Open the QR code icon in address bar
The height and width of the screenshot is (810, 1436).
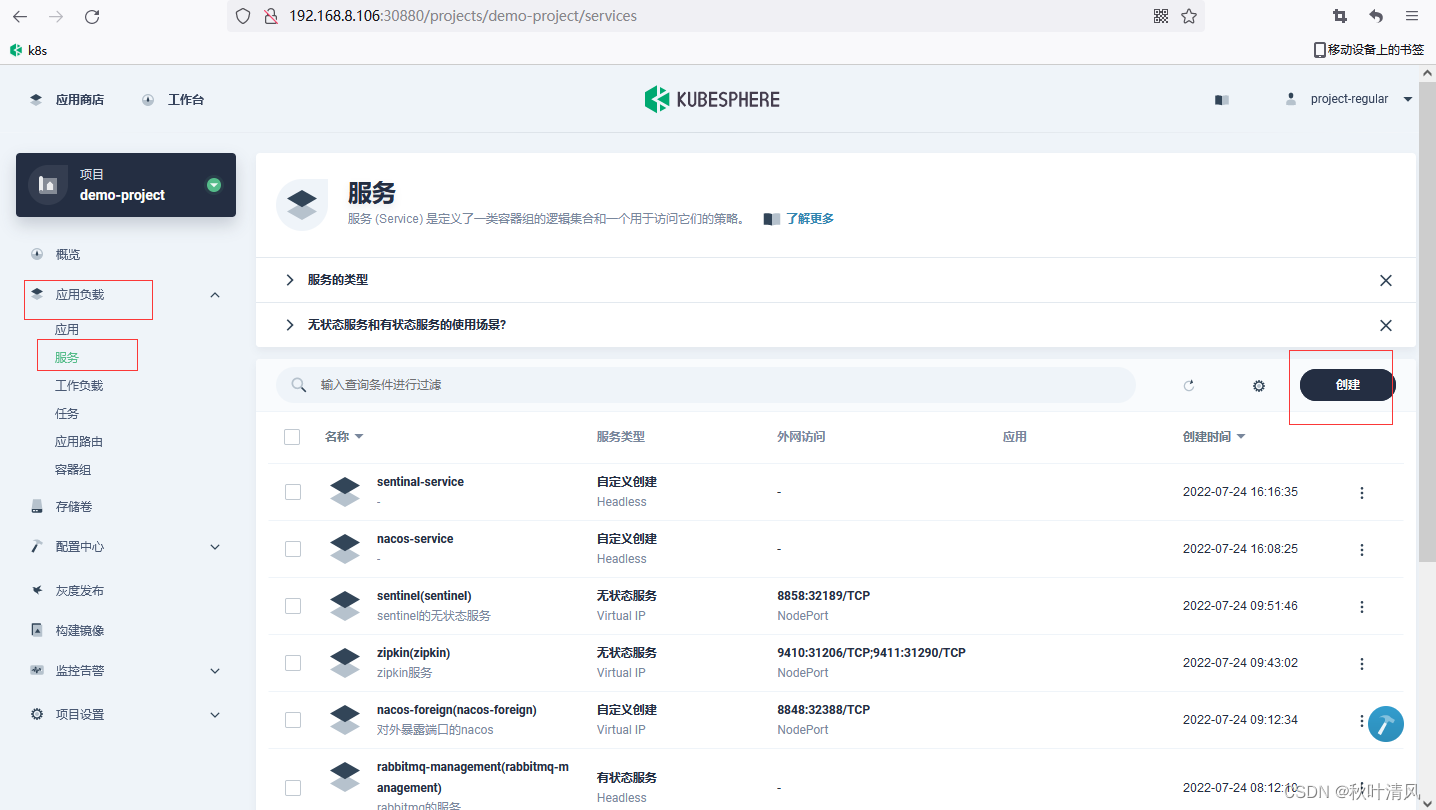click(1161, 16)
